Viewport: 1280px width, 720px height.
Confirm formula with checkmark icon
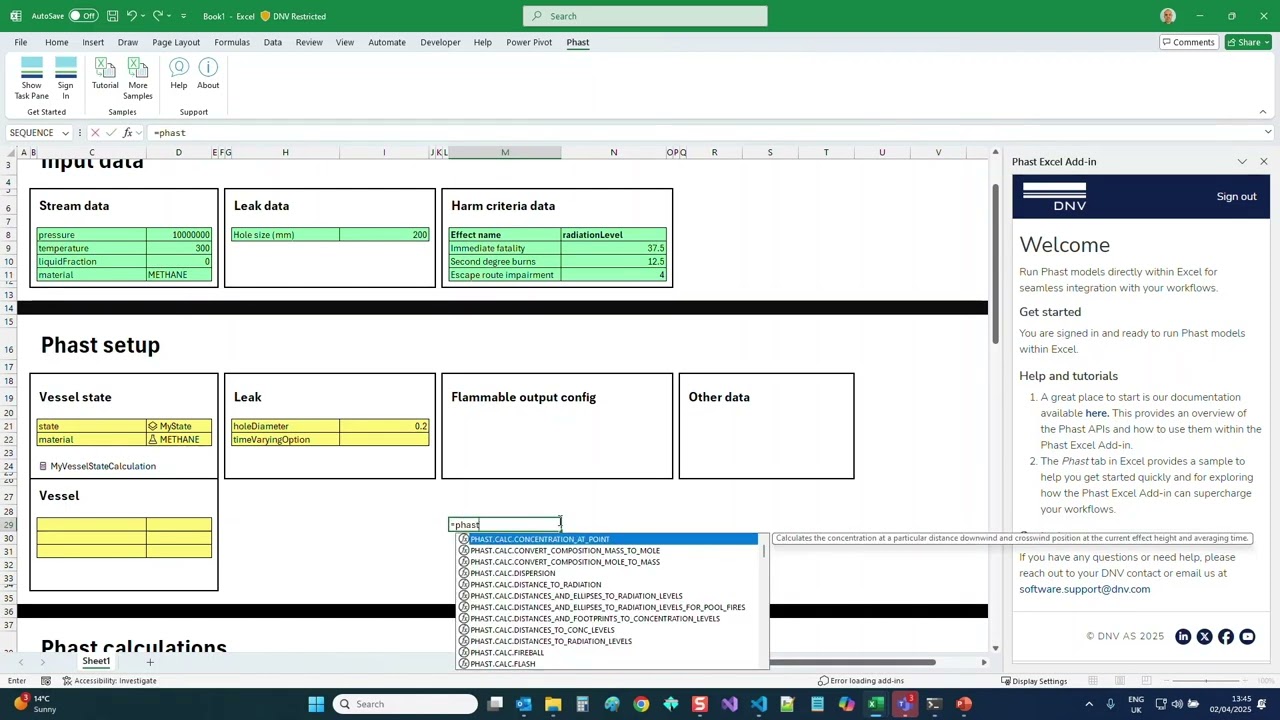coord(112,133)
